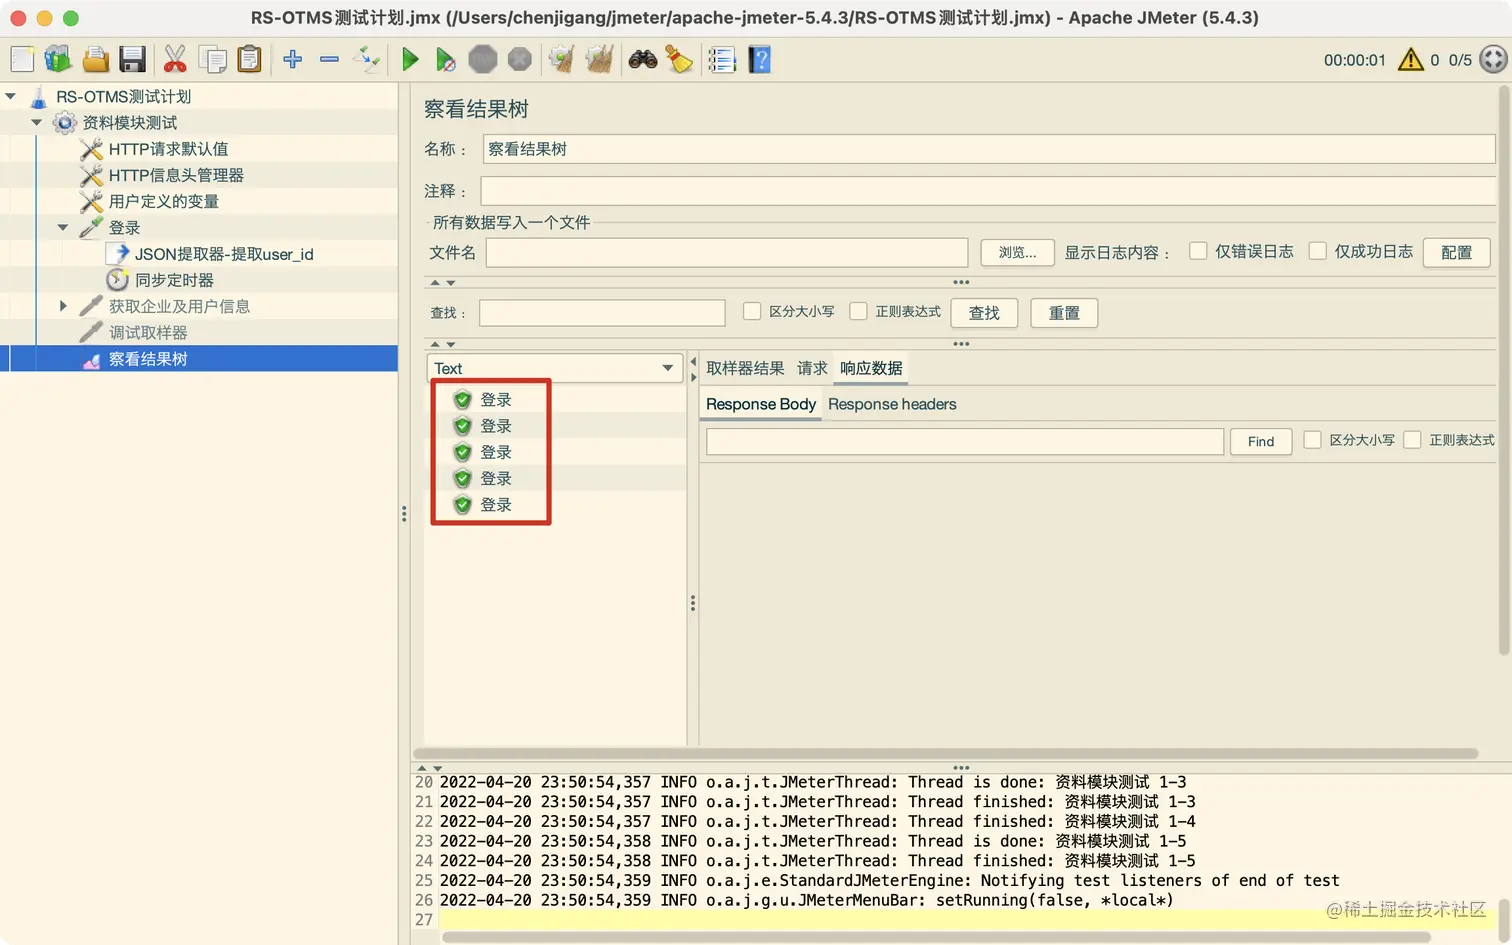
Task: Click the yellow warning triangle log icon
Action: 1410,60
